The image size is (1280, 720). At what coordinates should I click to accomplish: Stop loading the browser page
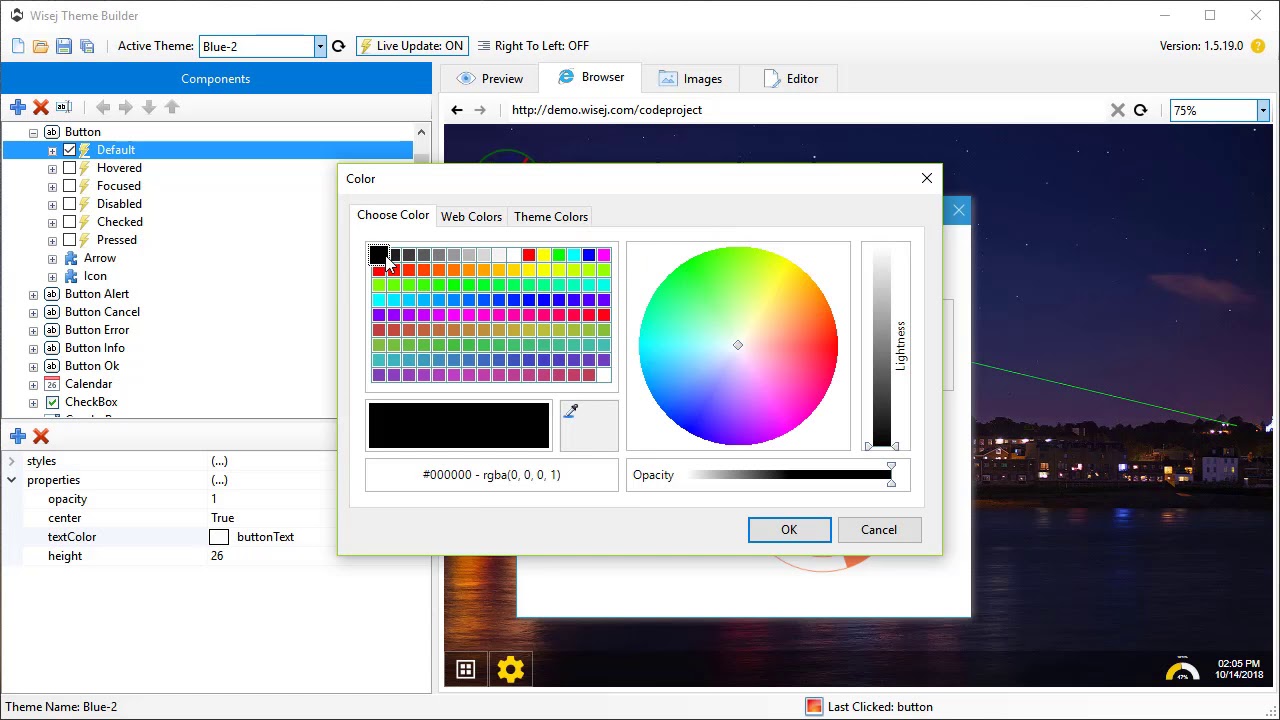(1118, 110)
